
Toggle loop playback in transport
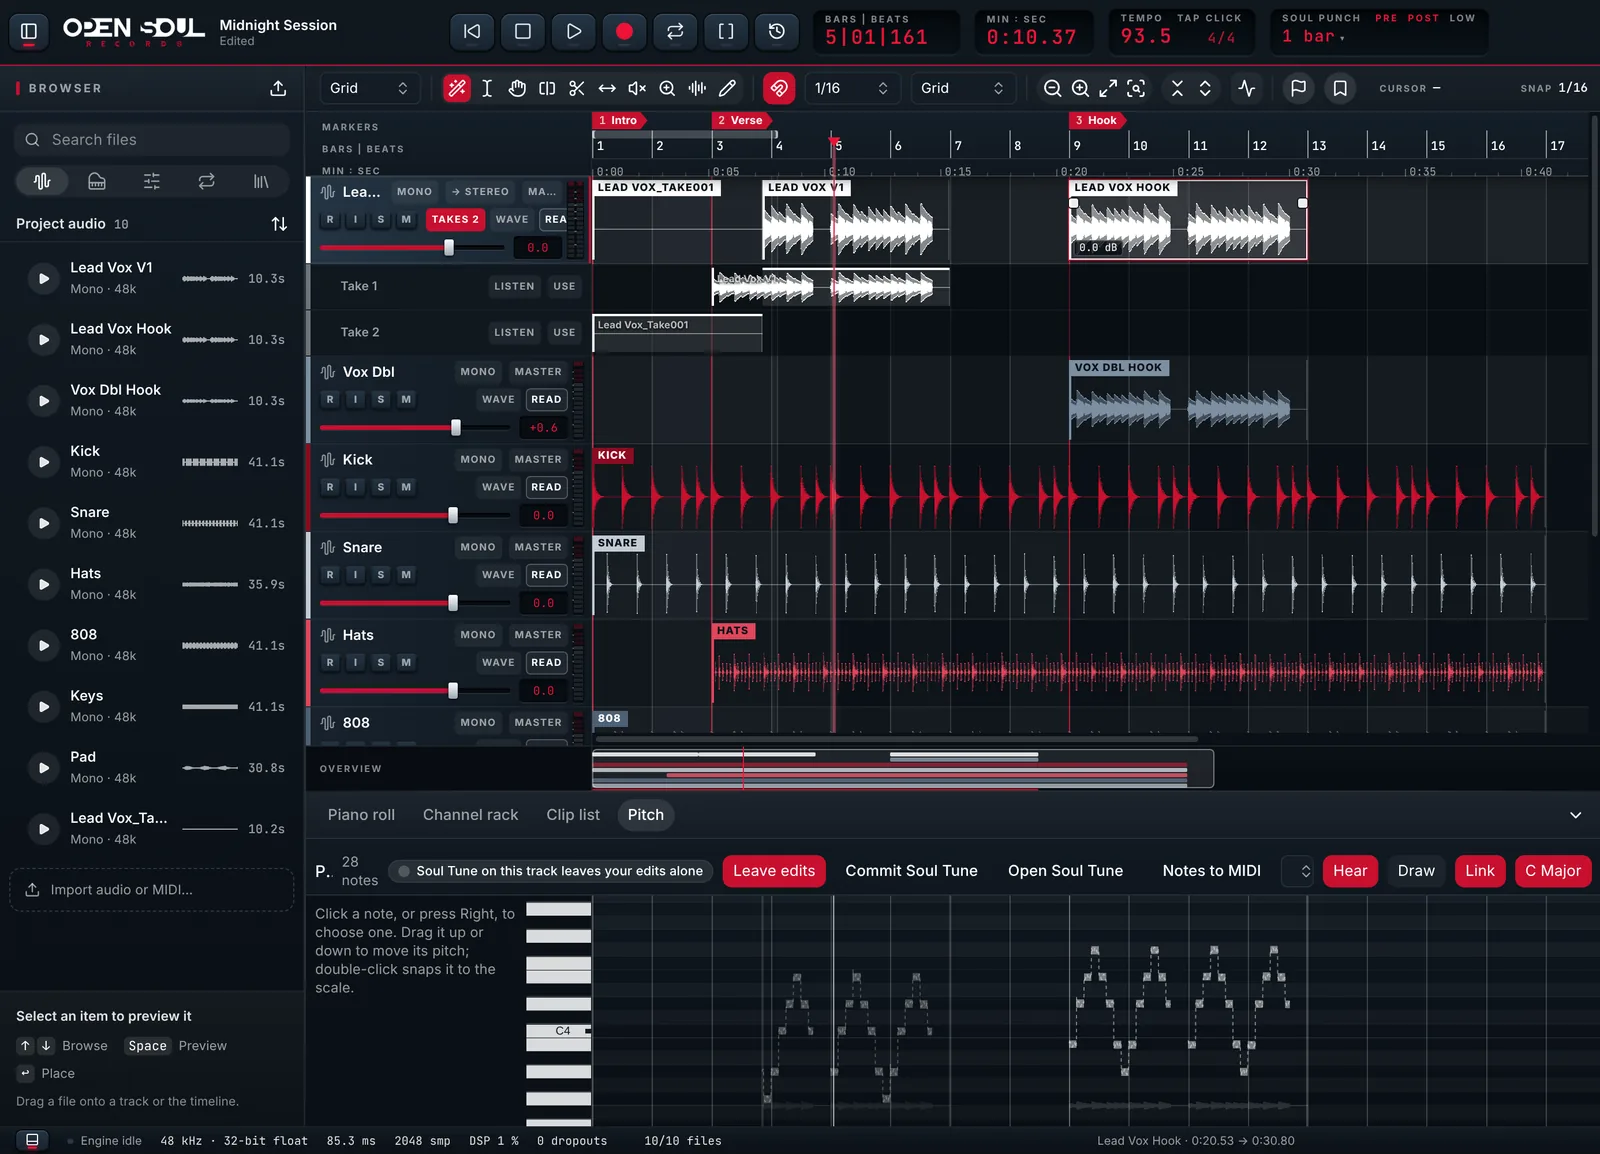pyautogui.click(x=675, y=31)
